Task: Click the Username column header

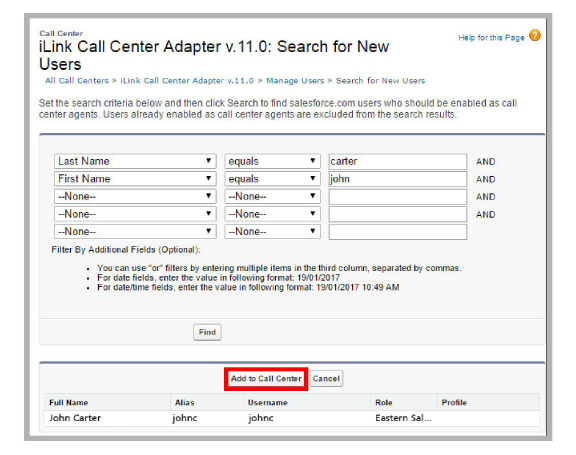Action: (267, 402)
